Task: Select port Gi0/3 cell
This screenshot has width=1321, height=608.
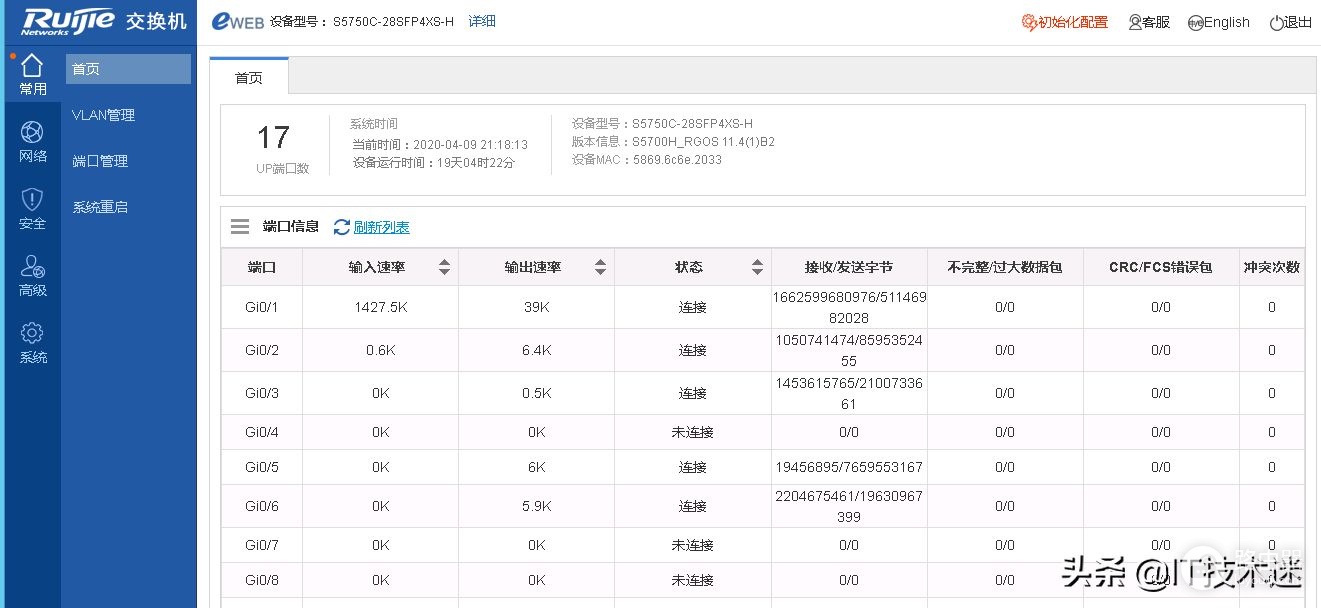Action: point(262,393)
